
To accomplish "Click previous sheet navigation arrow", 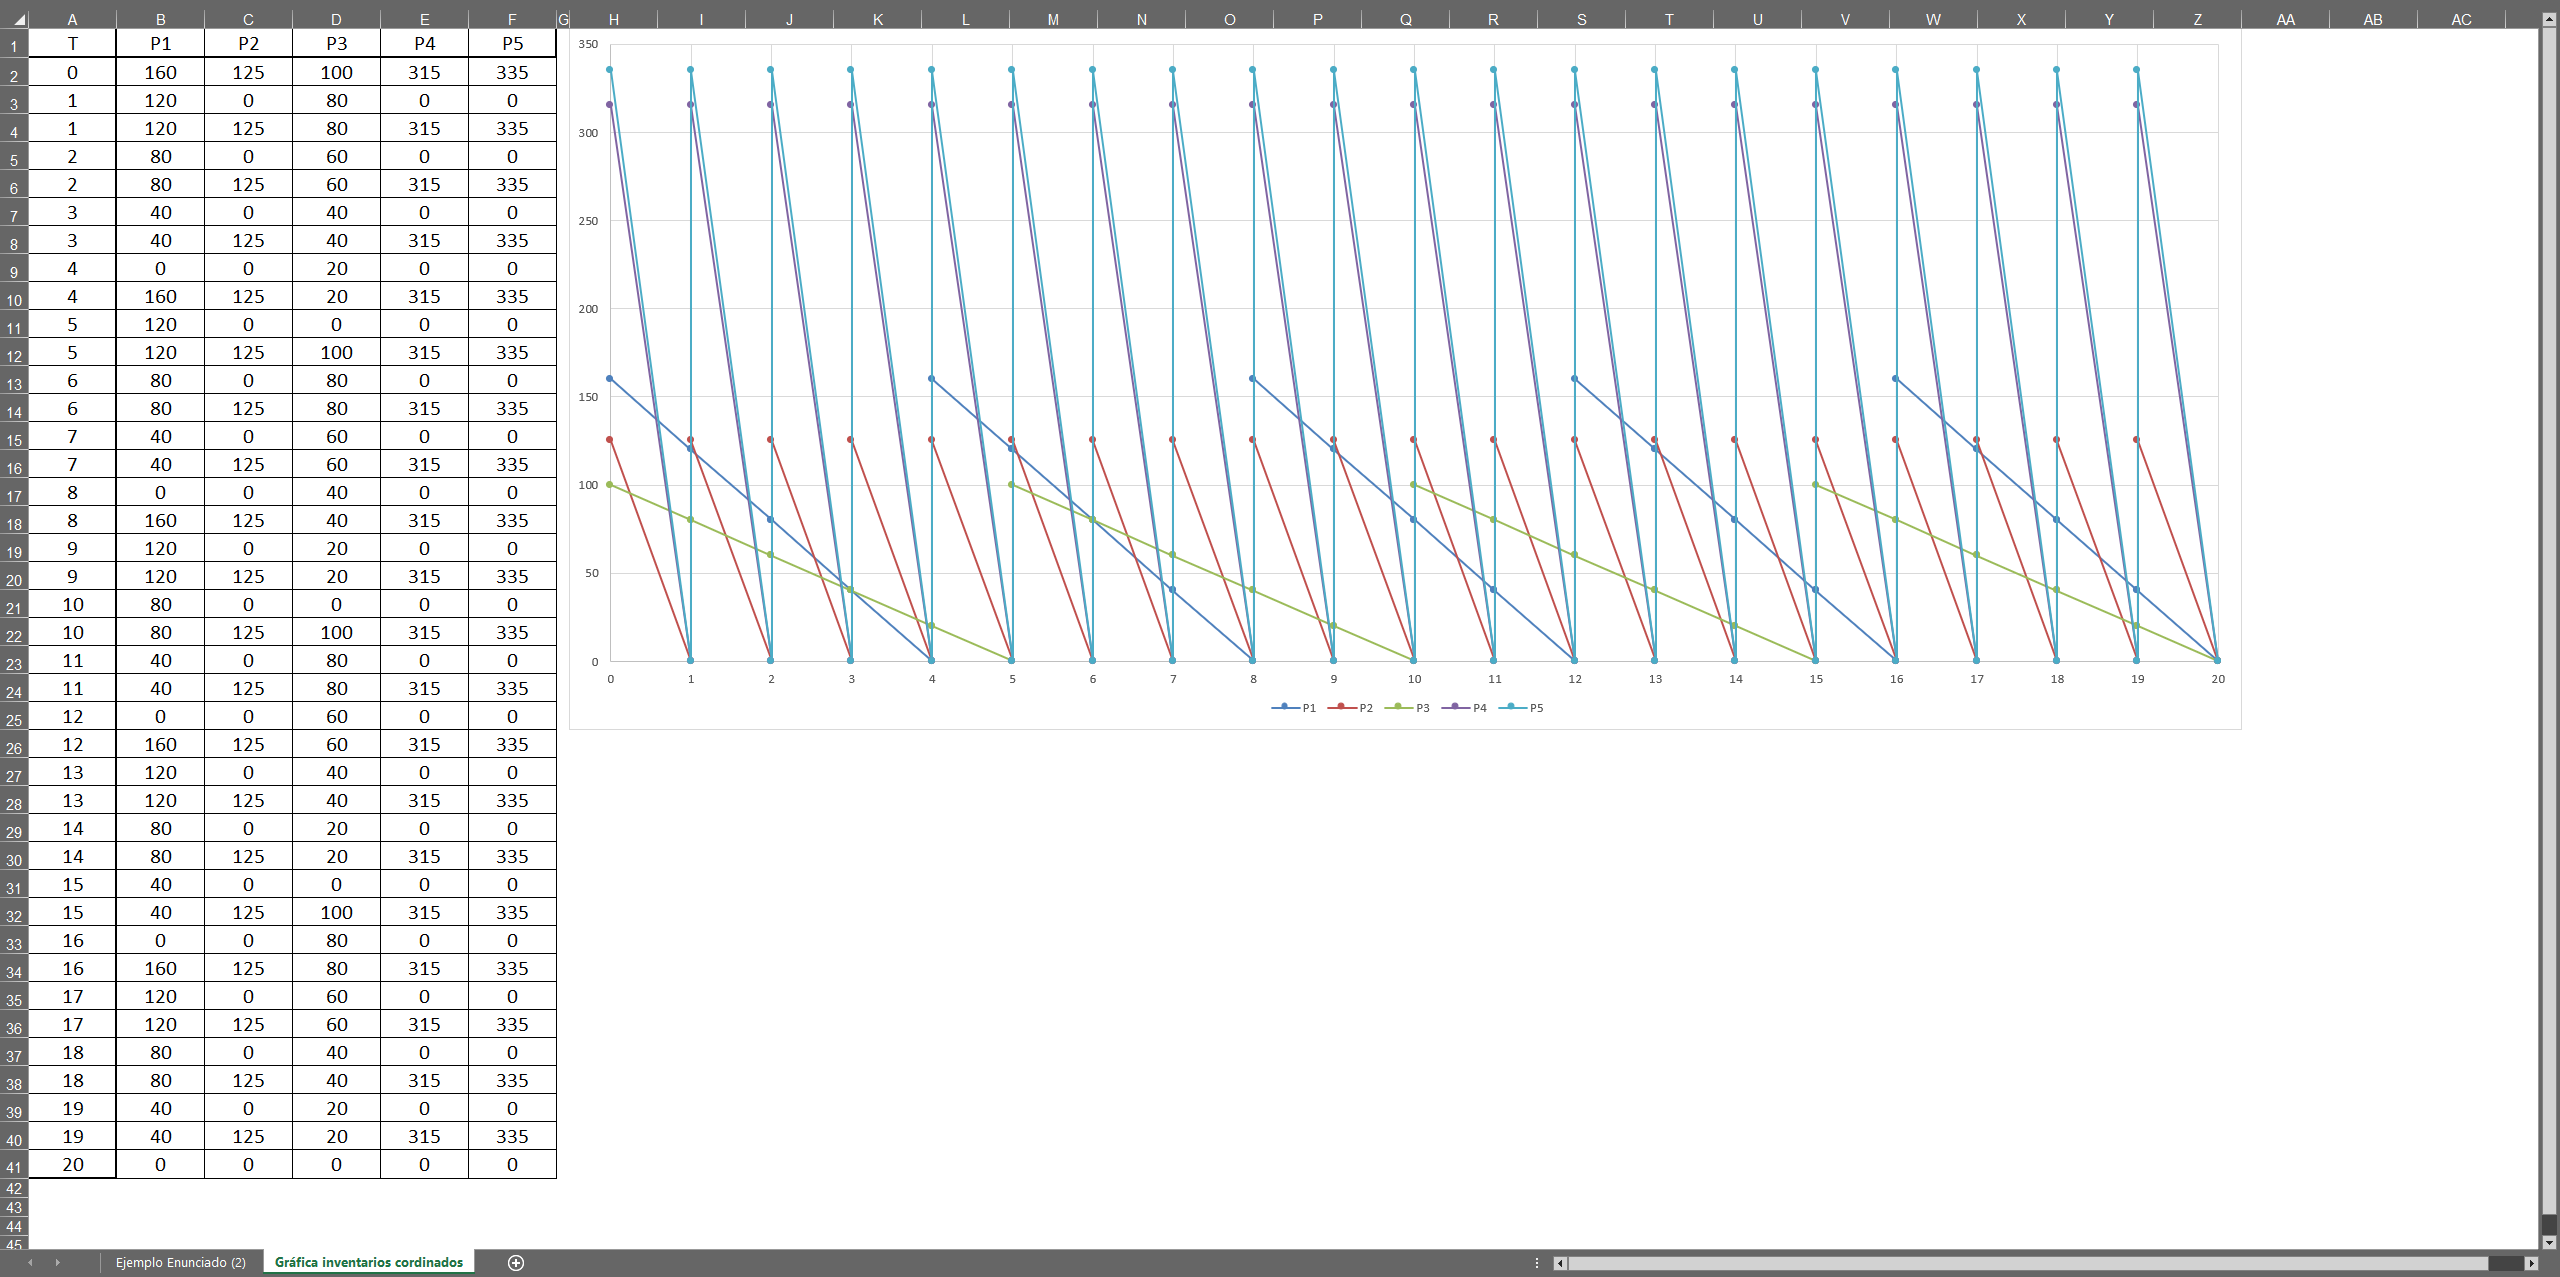I will [x=30, y=1262].
